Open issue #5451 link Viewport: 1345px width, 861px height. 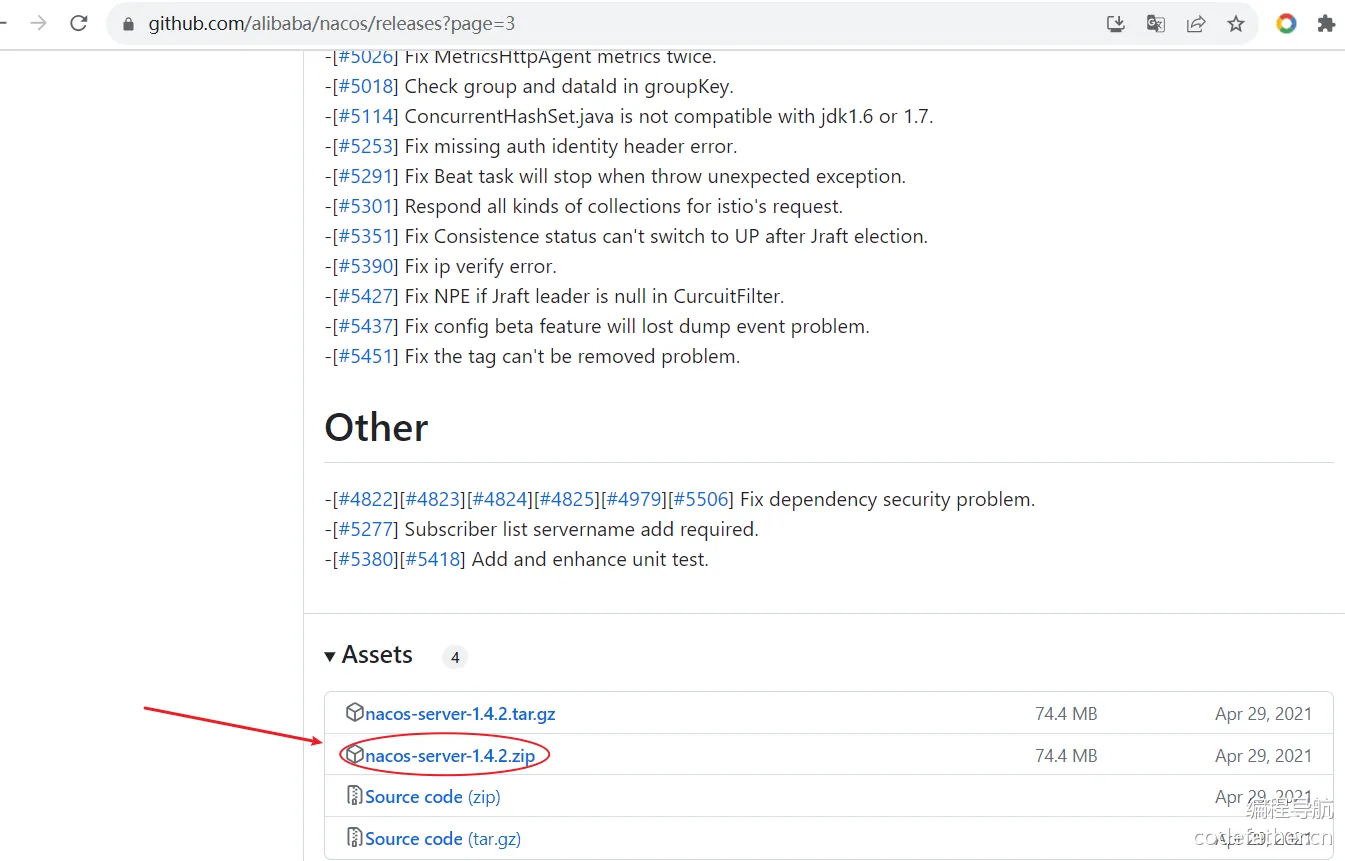point(364,357)
